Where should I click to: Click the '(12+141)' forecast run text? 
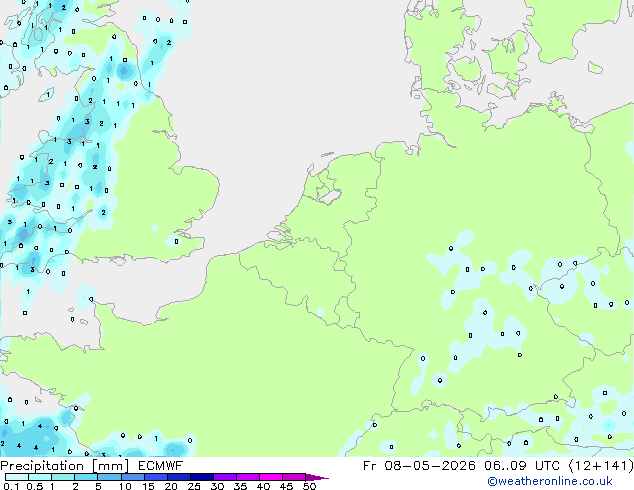point(601,466)
